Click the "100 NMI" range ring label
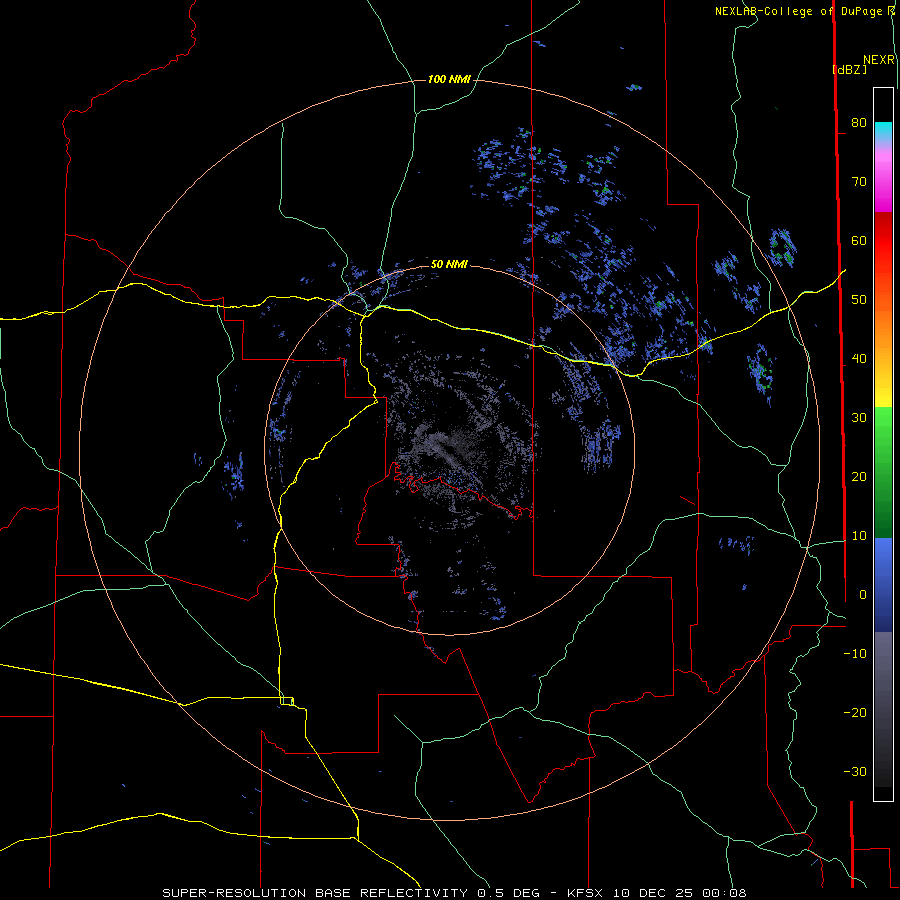 coord(449,79)
